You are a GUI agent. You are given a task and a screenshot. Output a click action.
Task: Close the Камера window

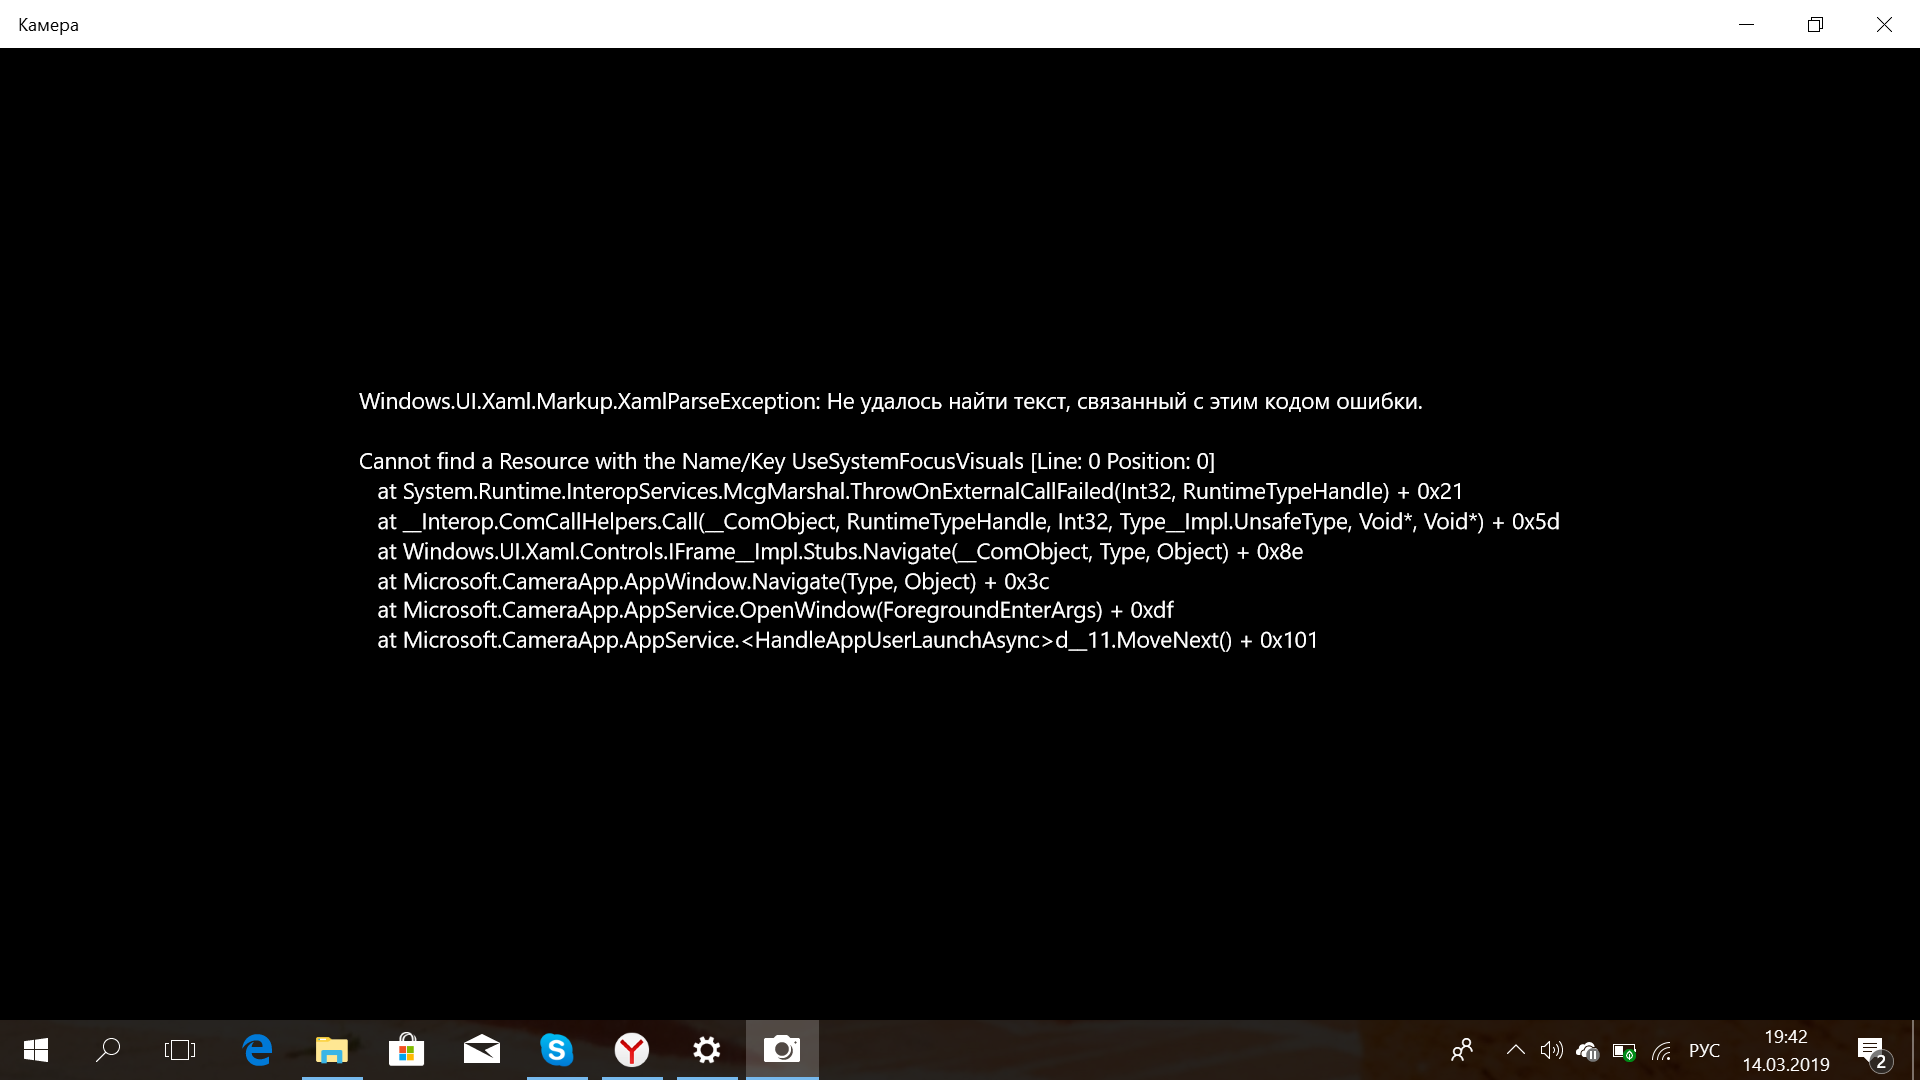point(1884,24)
